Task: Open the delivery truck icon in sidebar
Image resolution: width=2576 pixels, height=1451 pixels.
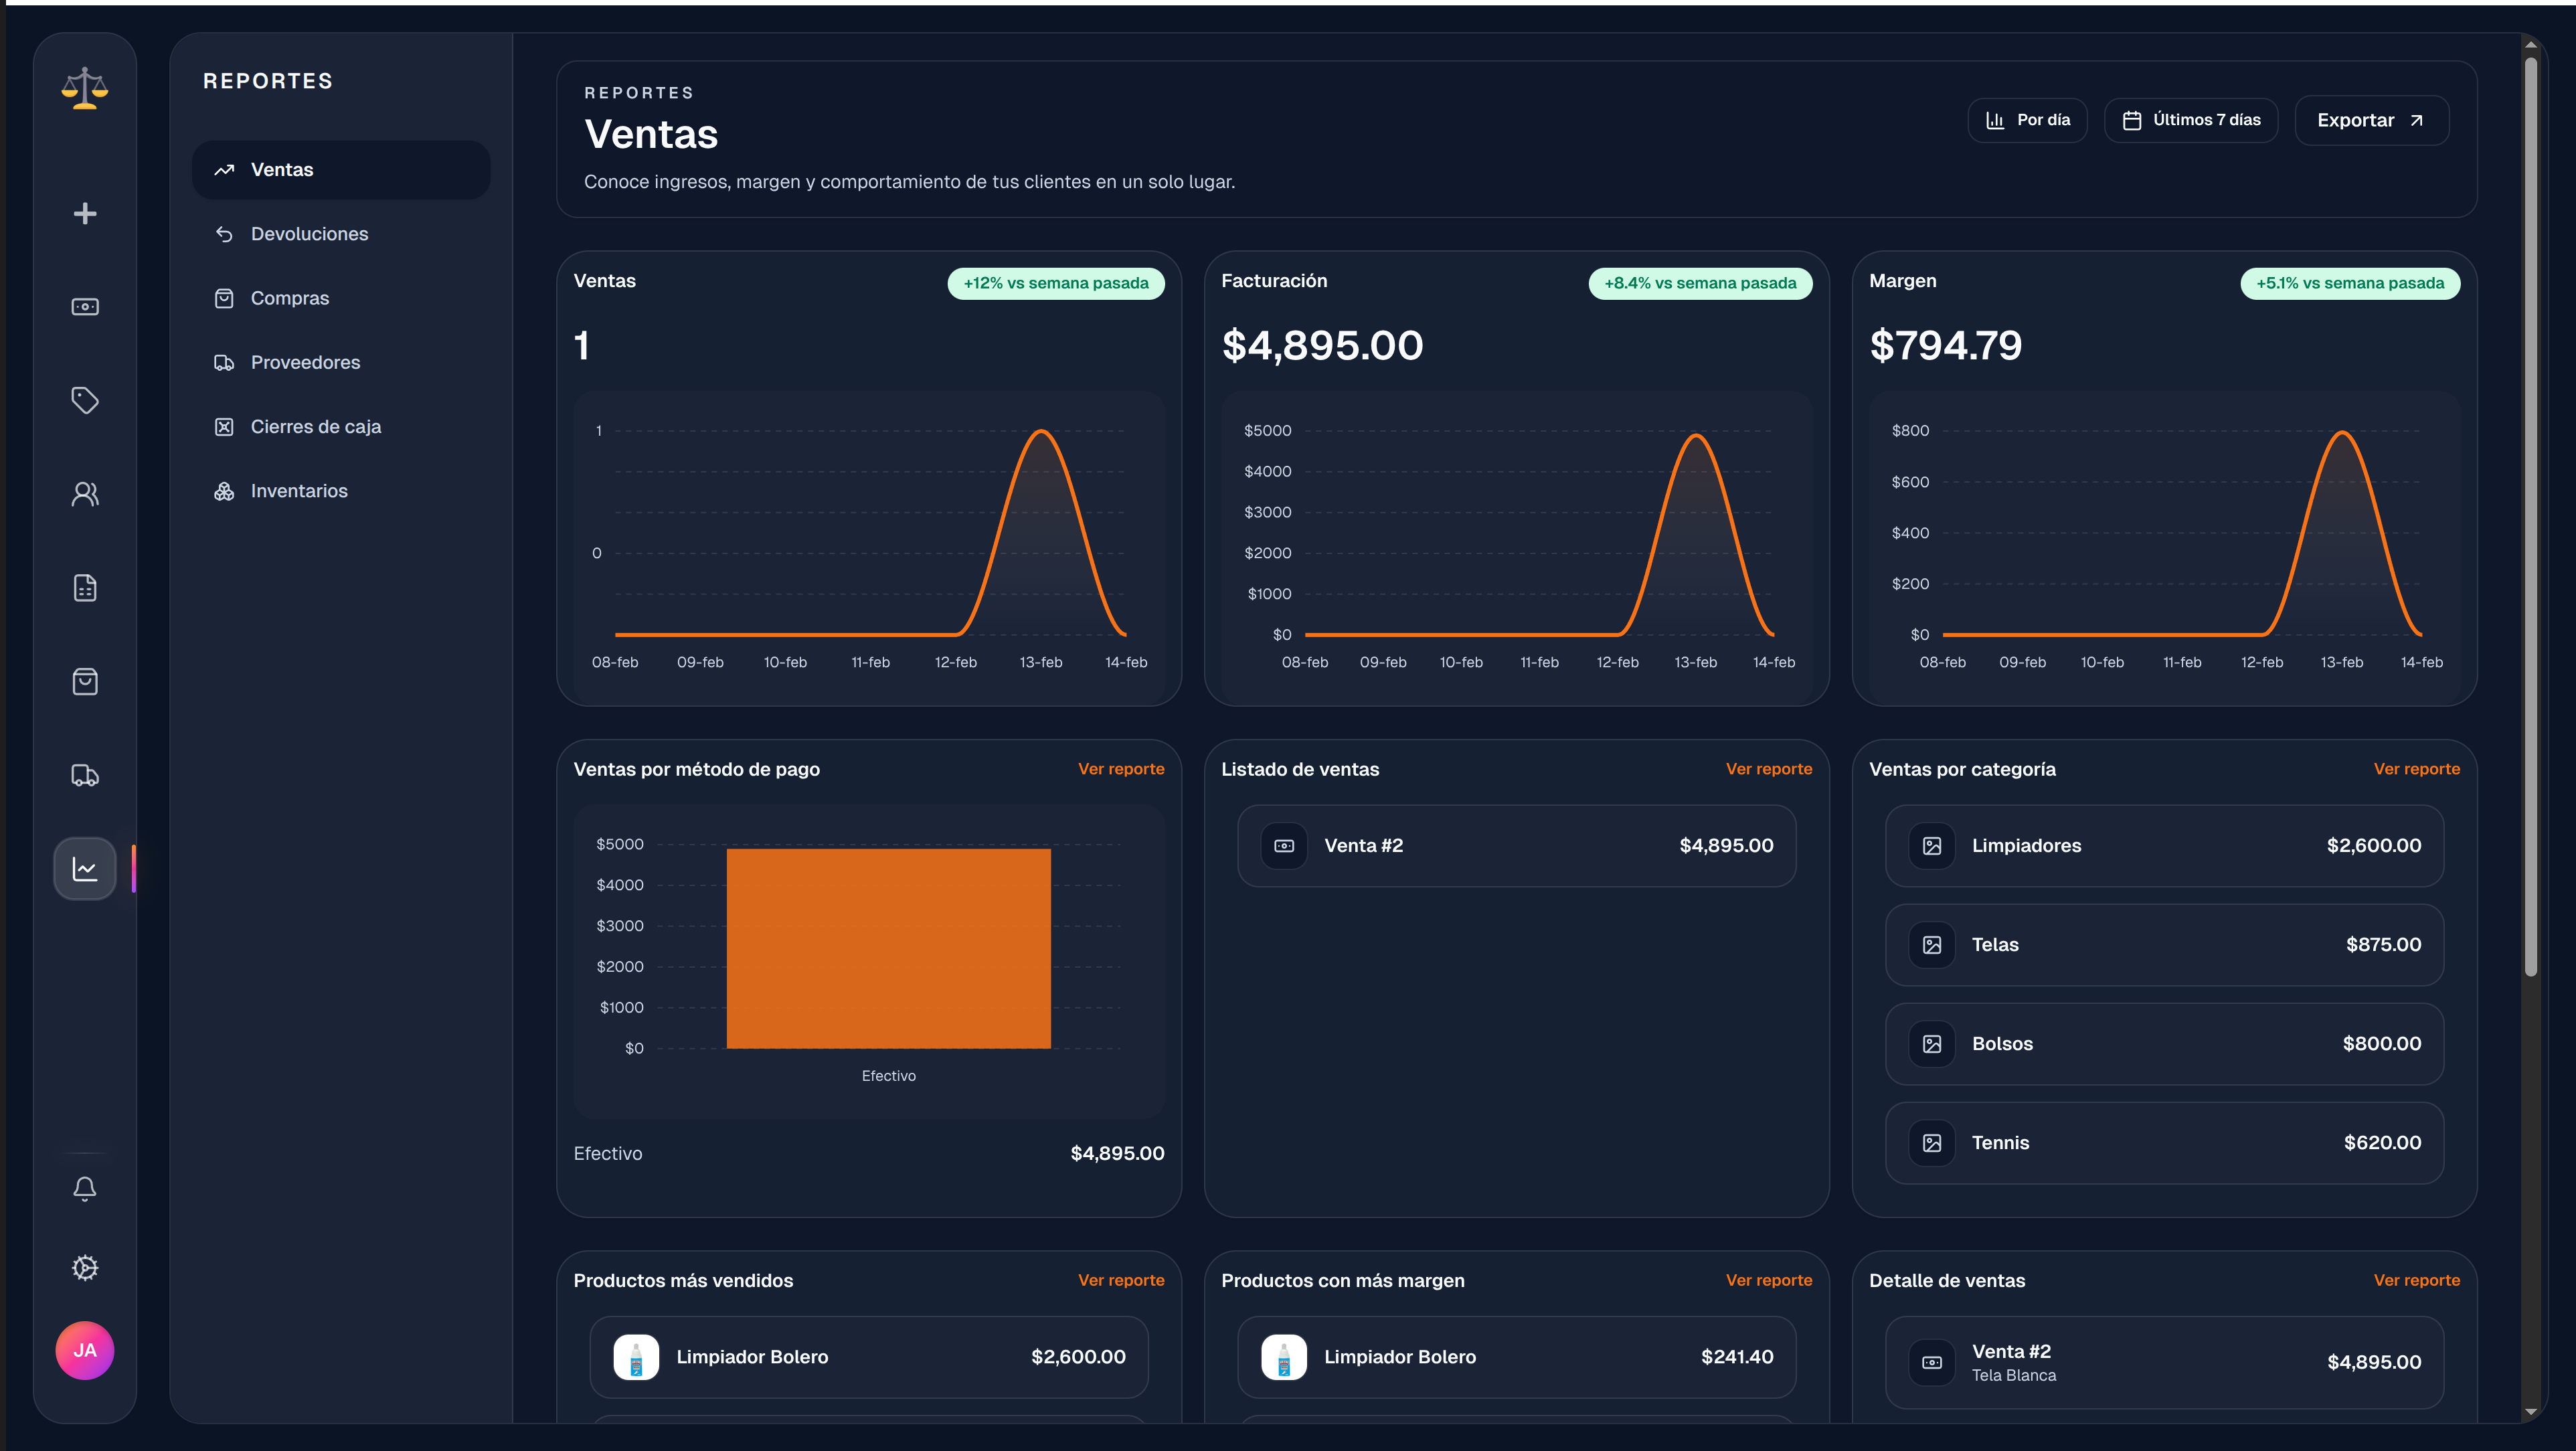Action: click(x=85, y=775)
